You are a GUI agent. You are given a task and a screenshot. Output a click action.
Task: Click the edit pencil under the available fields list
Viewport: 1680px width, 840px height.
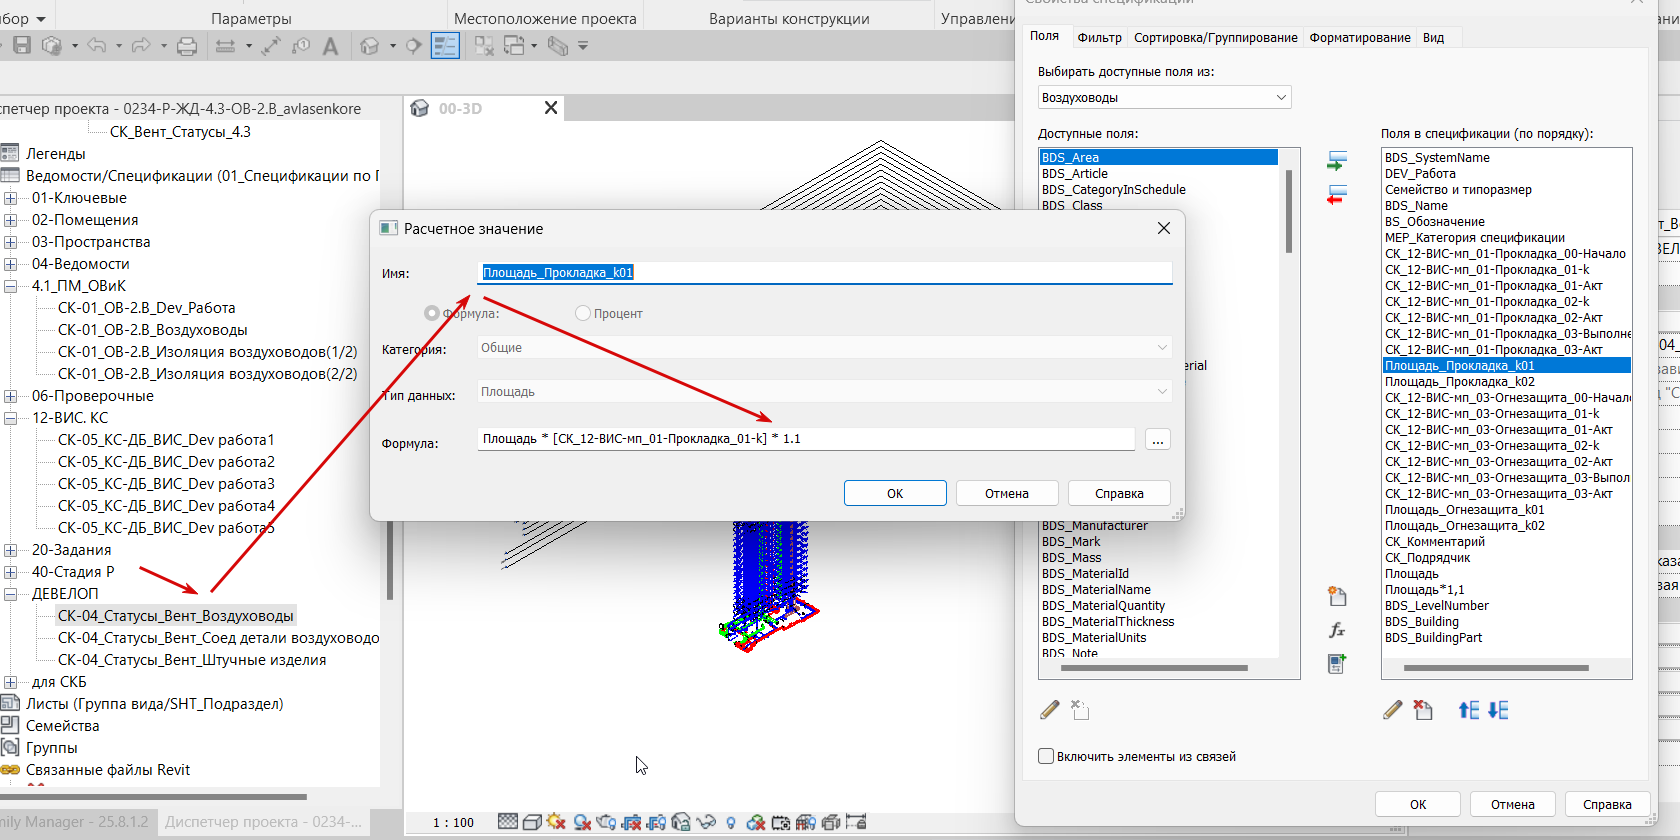[x=1050, y=710]
